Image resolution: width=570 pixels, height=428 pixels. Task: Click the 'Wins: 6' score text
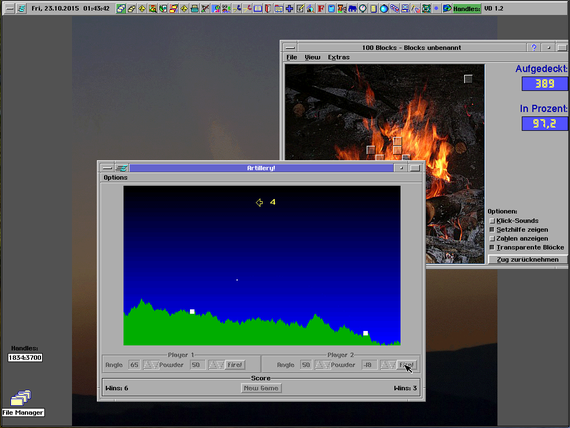(117, 388)
